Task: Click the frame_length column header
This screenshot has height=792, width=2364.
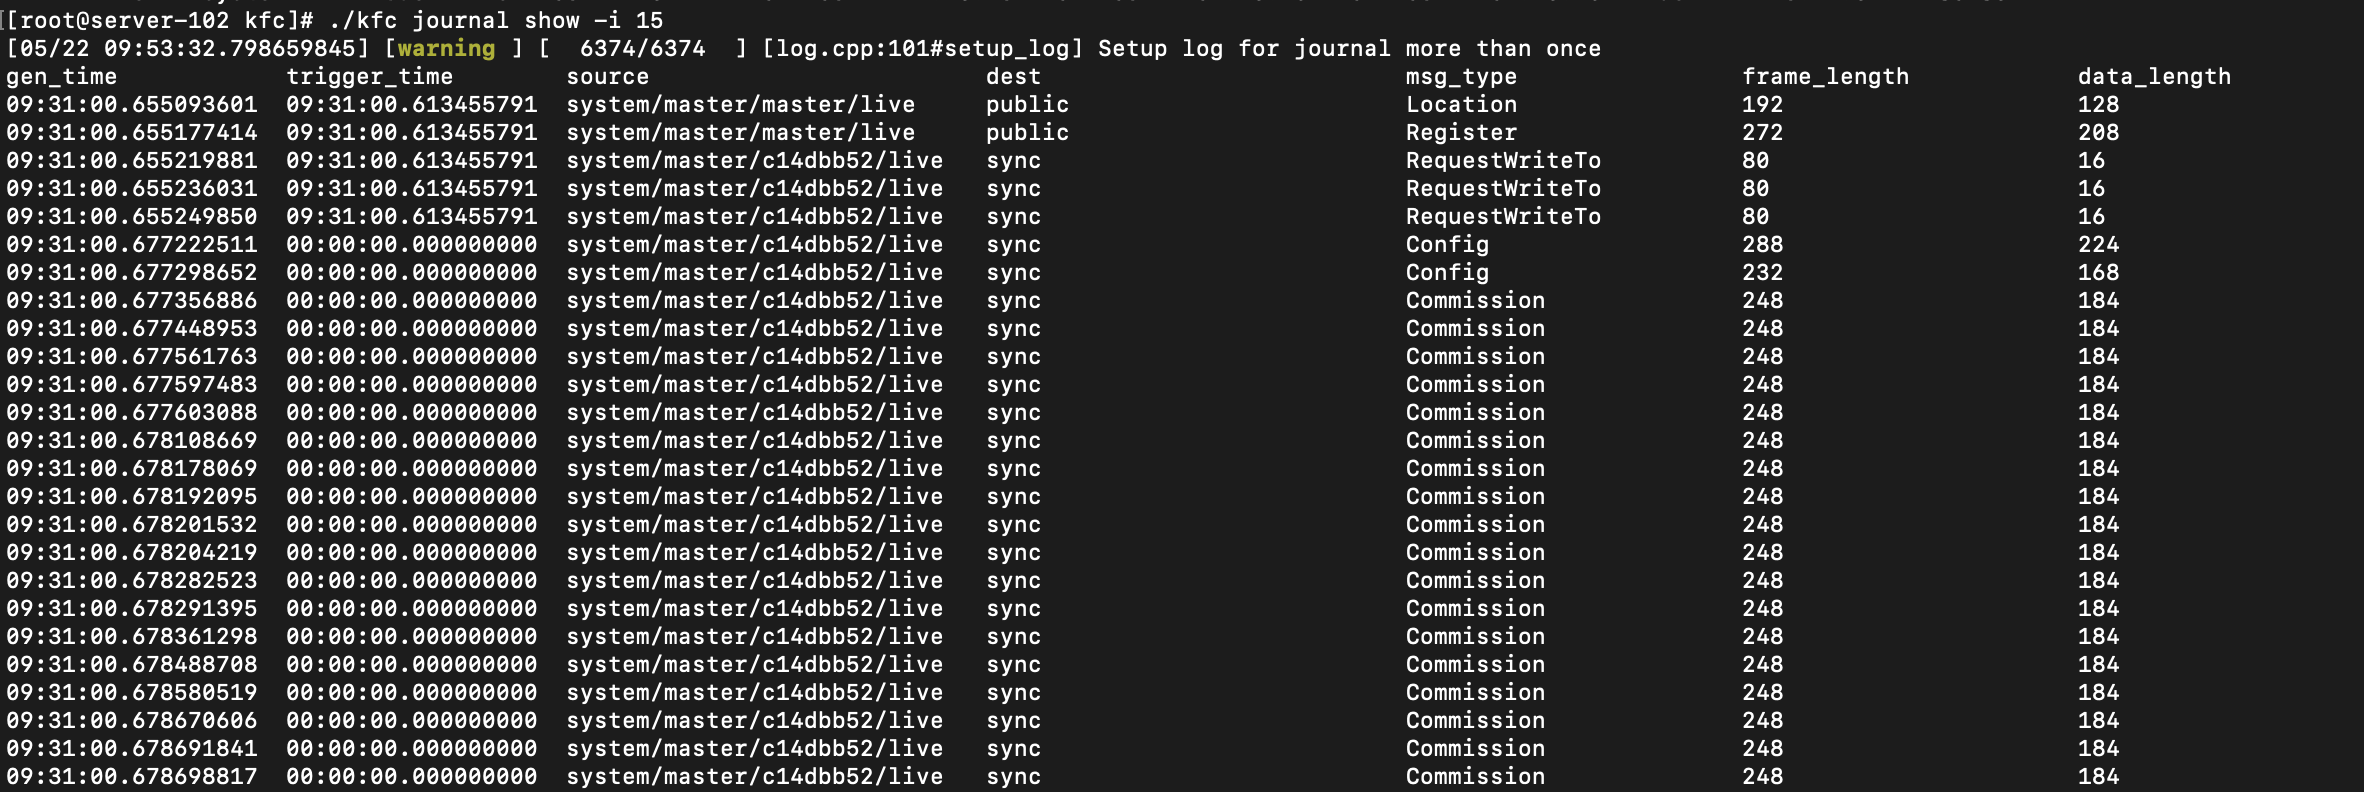Action: click(x=1825, y=77)
